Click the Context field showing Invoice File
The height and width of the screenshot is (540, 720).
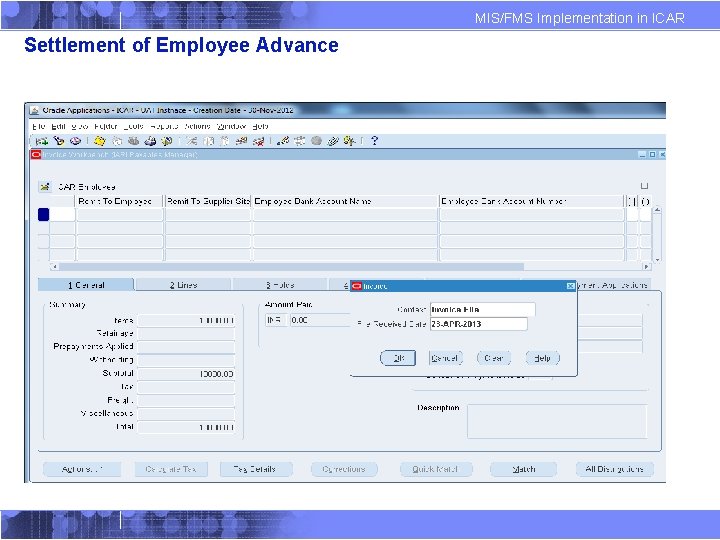[x=483, y=309]
